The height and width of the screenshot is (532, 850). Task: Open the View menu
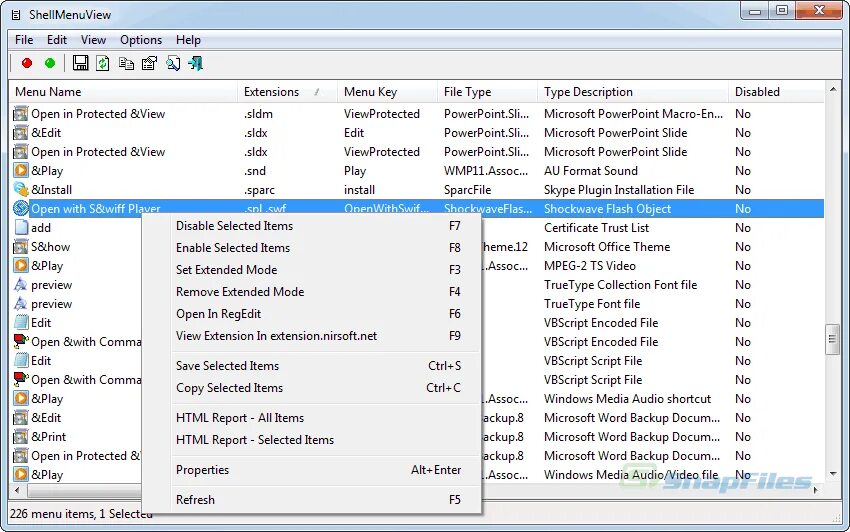click(x=93, y=40)
